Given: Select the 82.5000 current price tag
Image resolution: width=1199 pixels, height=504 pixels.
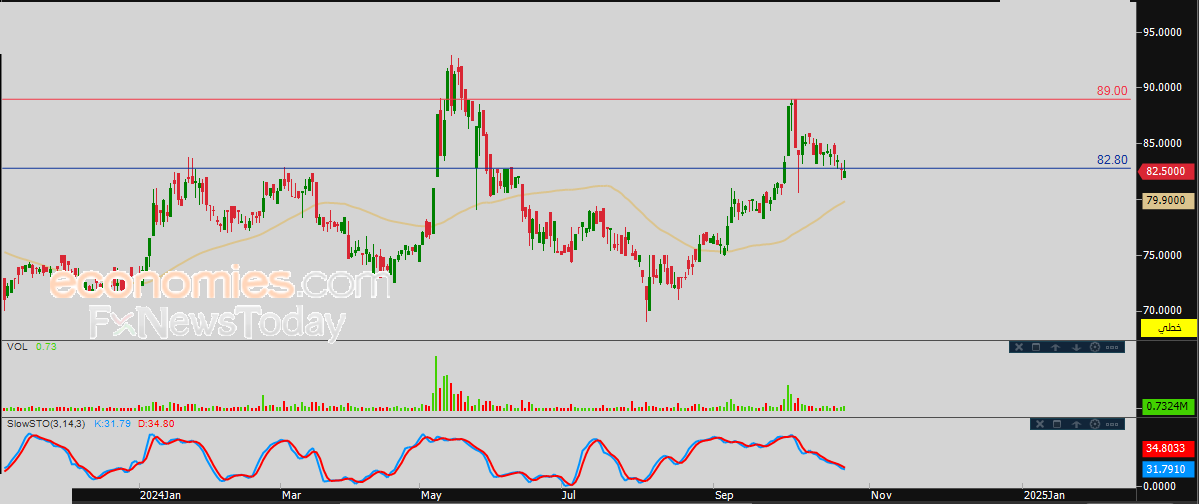Looking at the screenshot, I should 1168,172.
